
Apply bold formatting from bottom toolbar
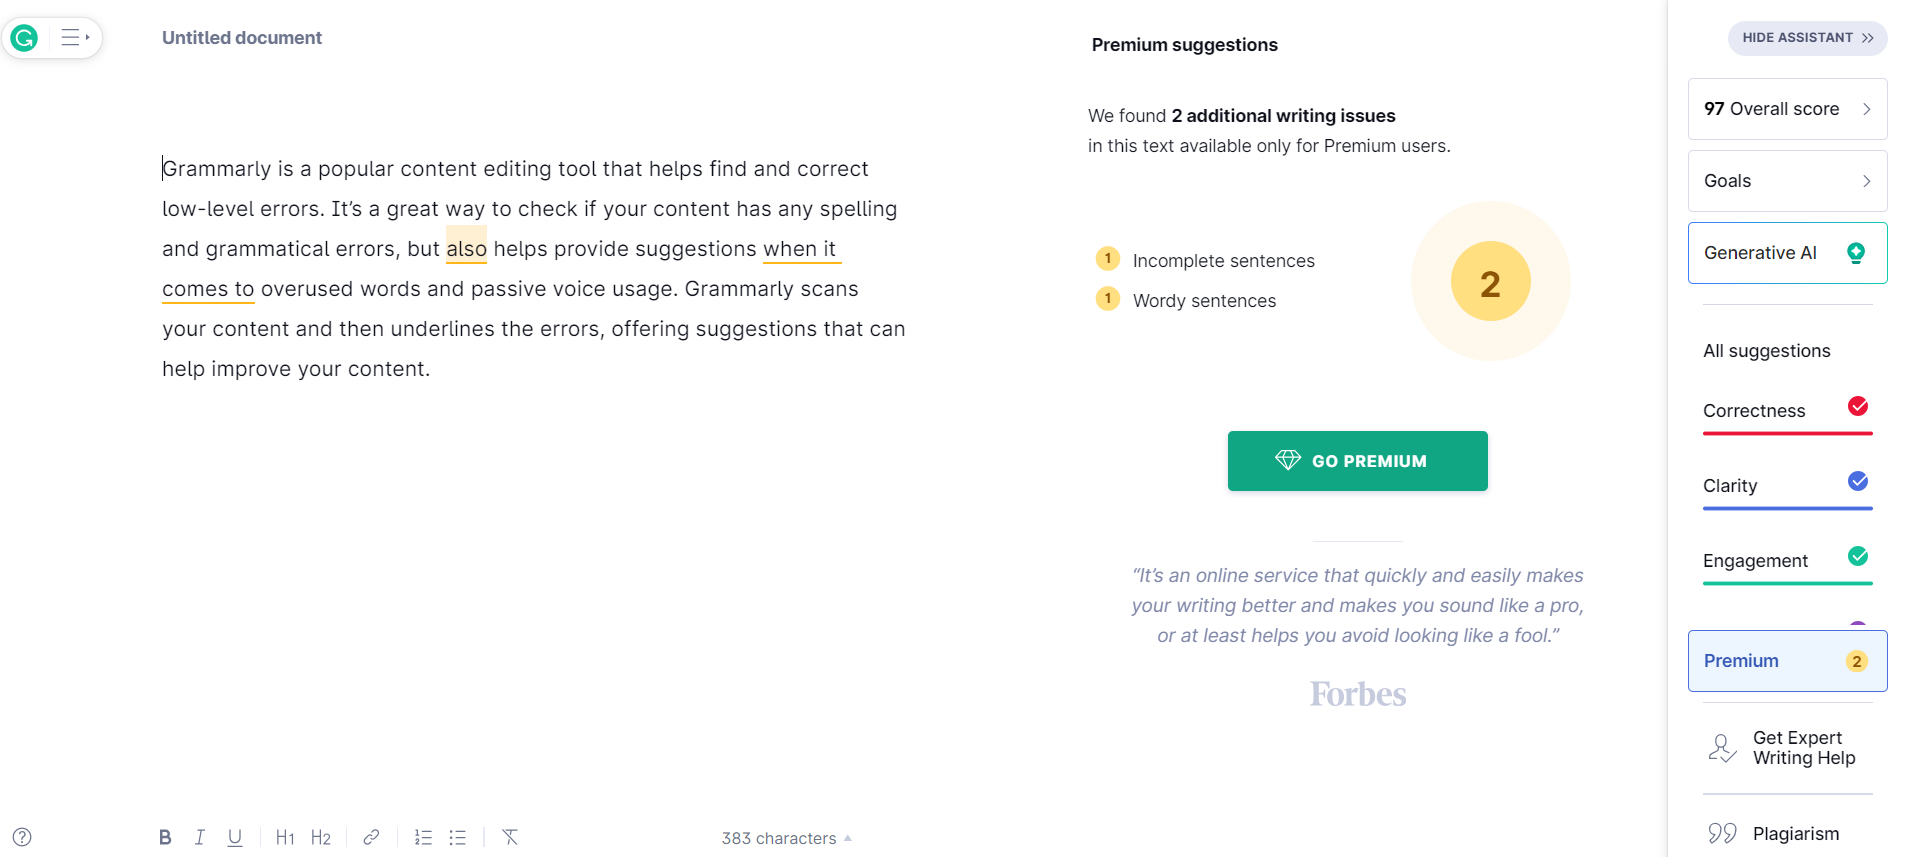[165, 837]
